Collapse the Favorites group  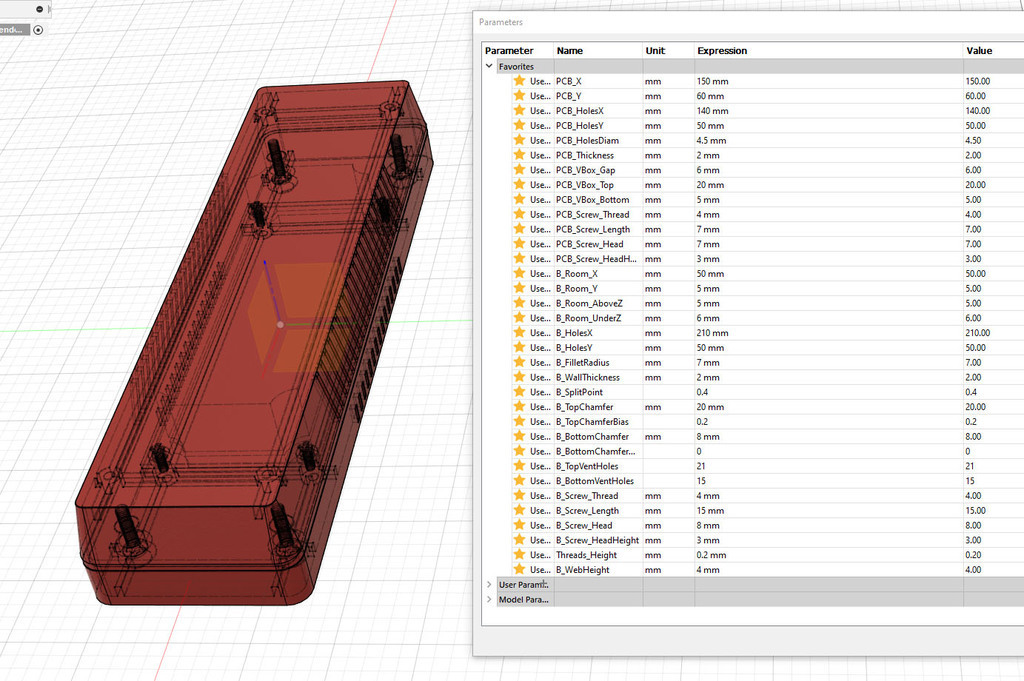(x=489, y=66)
